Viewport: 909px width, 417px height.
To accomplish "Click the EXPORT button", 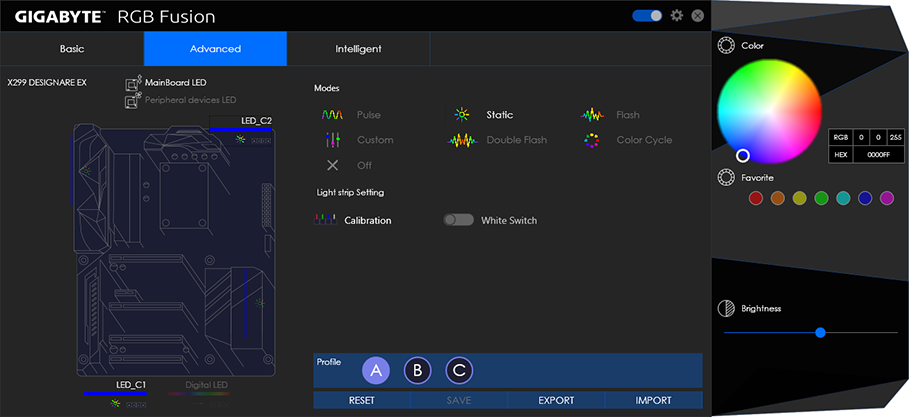I will [x=556, y=400].
